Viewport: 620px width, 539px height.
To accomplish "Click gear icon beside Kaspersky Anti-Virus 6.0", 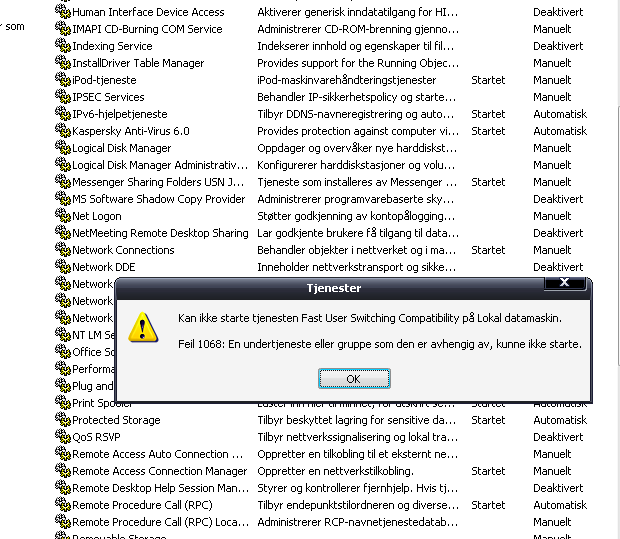I will (62, 130).
